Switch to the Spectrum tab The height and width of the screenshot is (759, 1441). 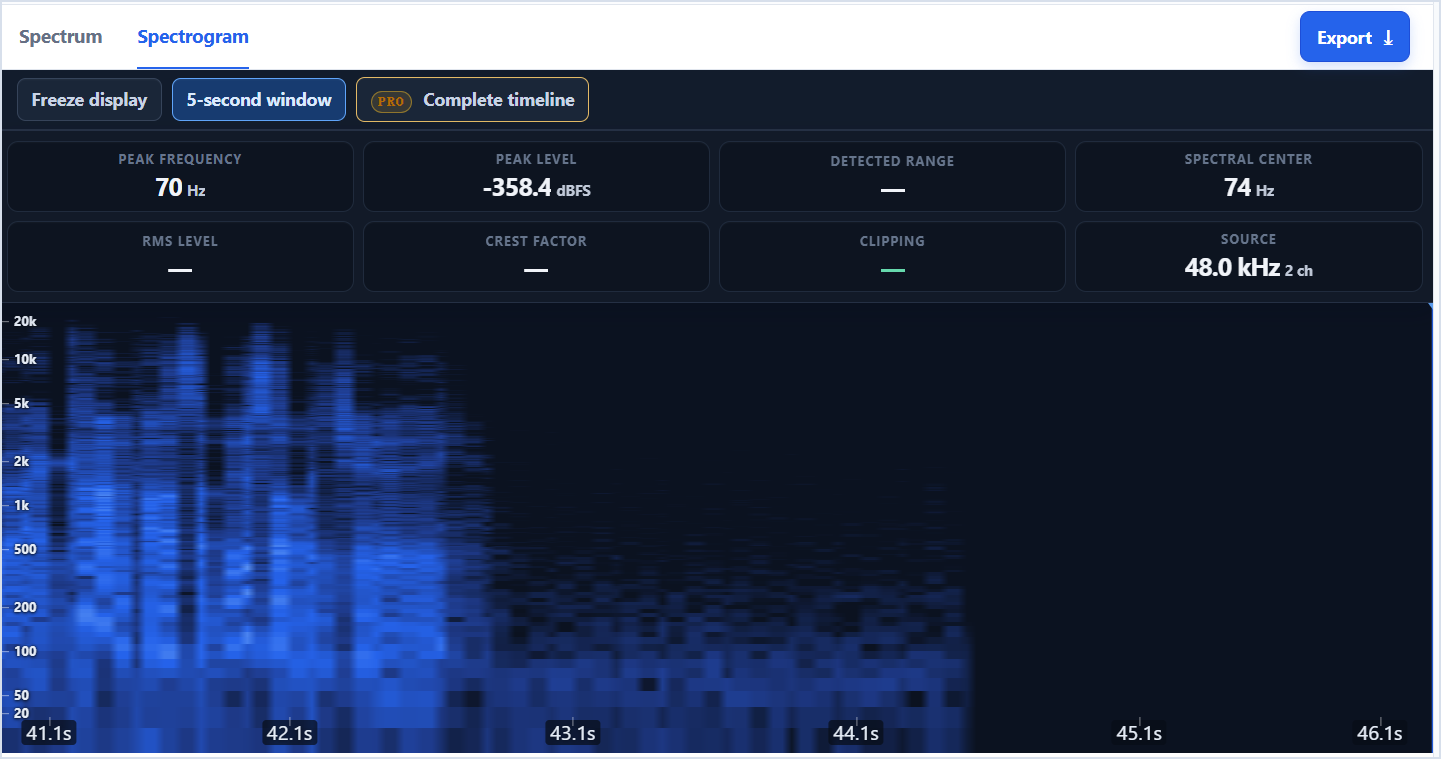point(61,37)
